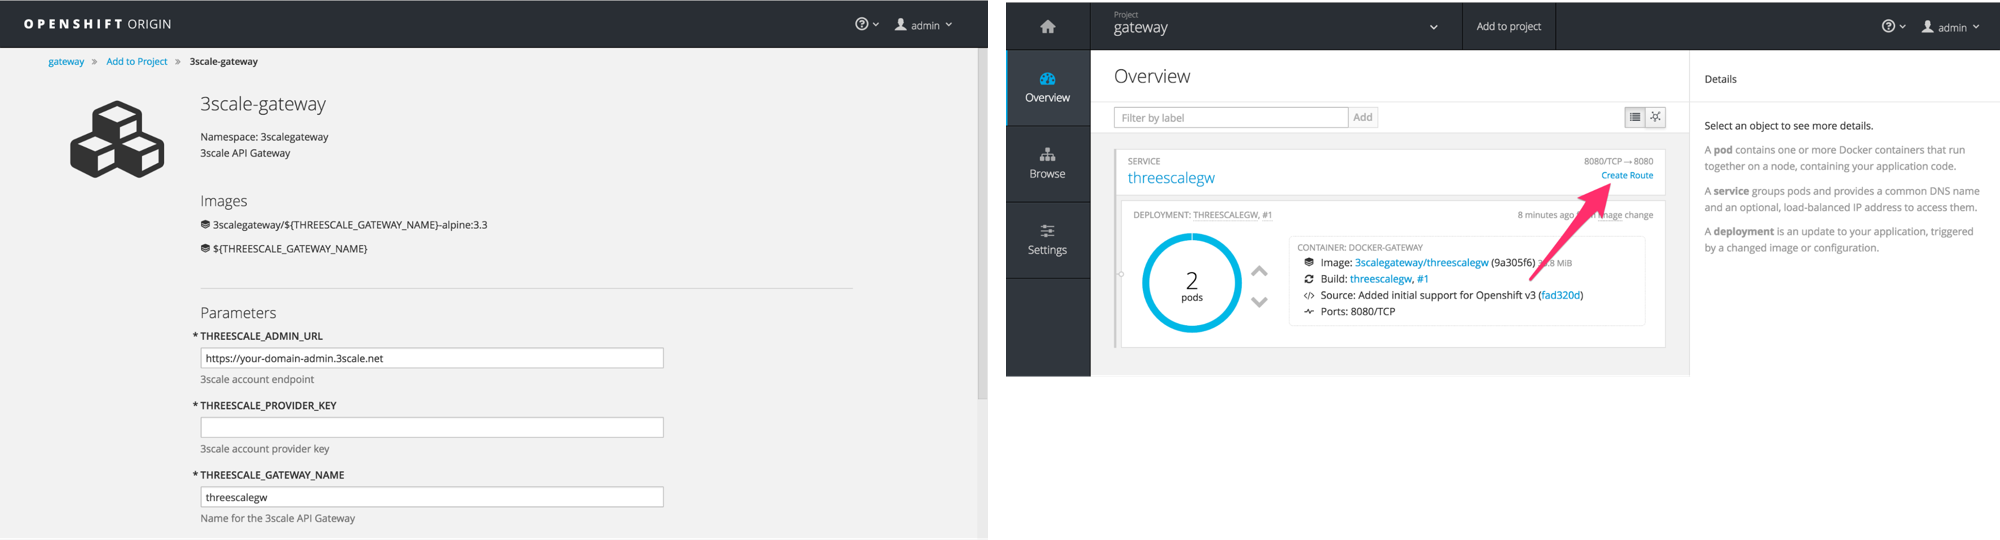Viewport: 2000px width, 540px height.
Task: Click the 3scale-gateway page heading
Action: point(263,104)
